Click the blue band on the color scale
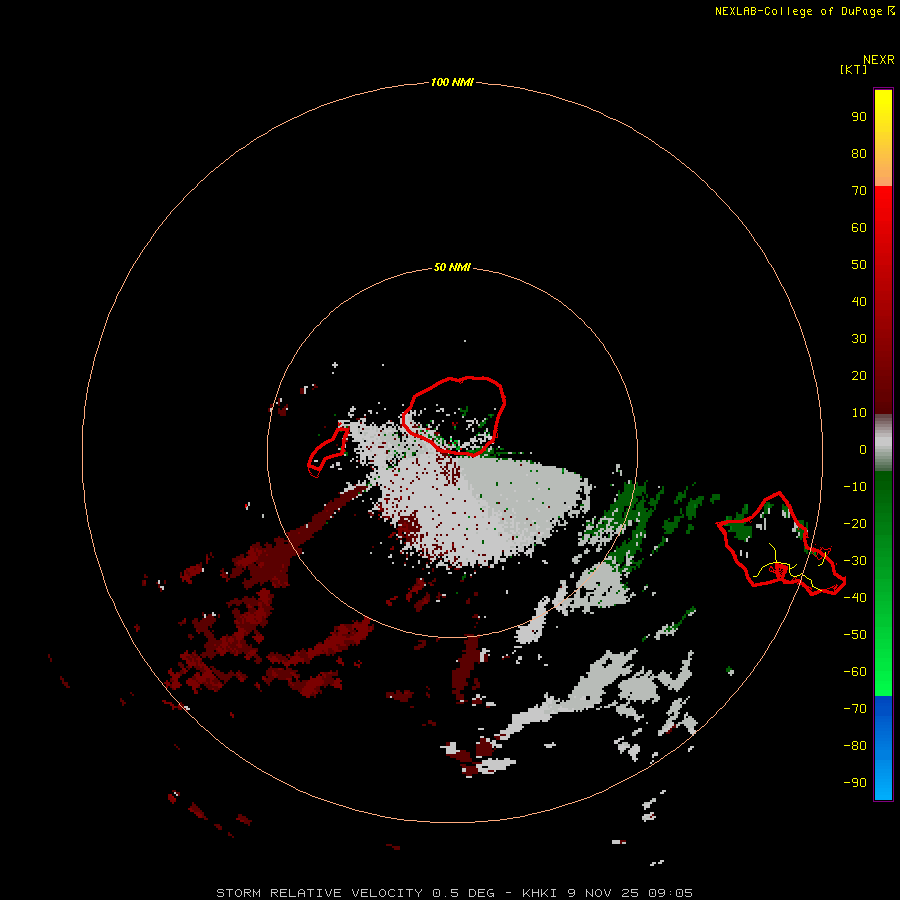900x900 pixels. coord(883,746)
